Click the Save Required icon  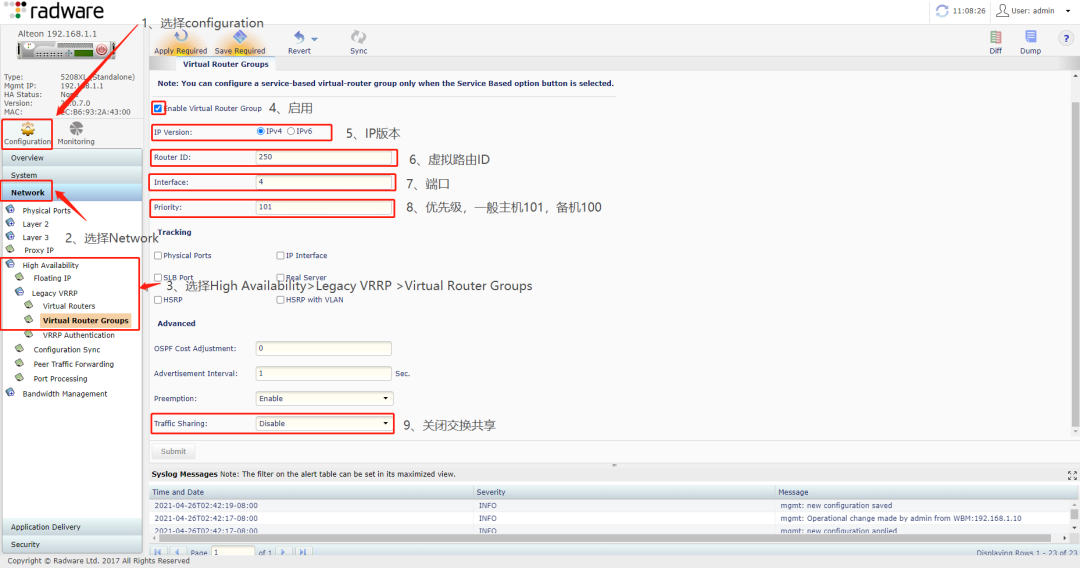tap(240, 37)
